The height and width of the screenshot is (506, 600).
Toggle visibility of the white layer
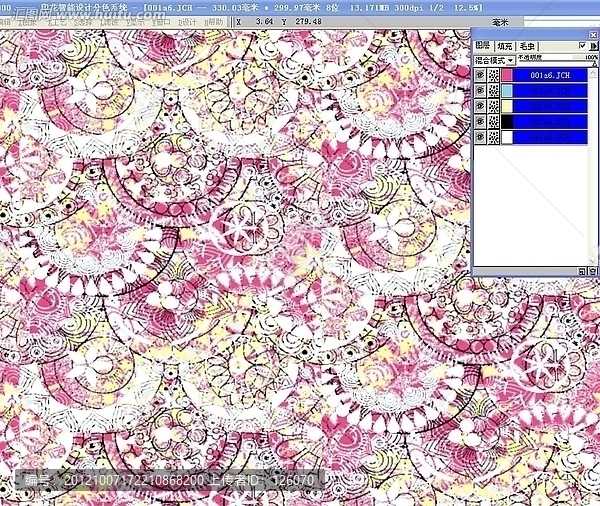coord(480,137)
